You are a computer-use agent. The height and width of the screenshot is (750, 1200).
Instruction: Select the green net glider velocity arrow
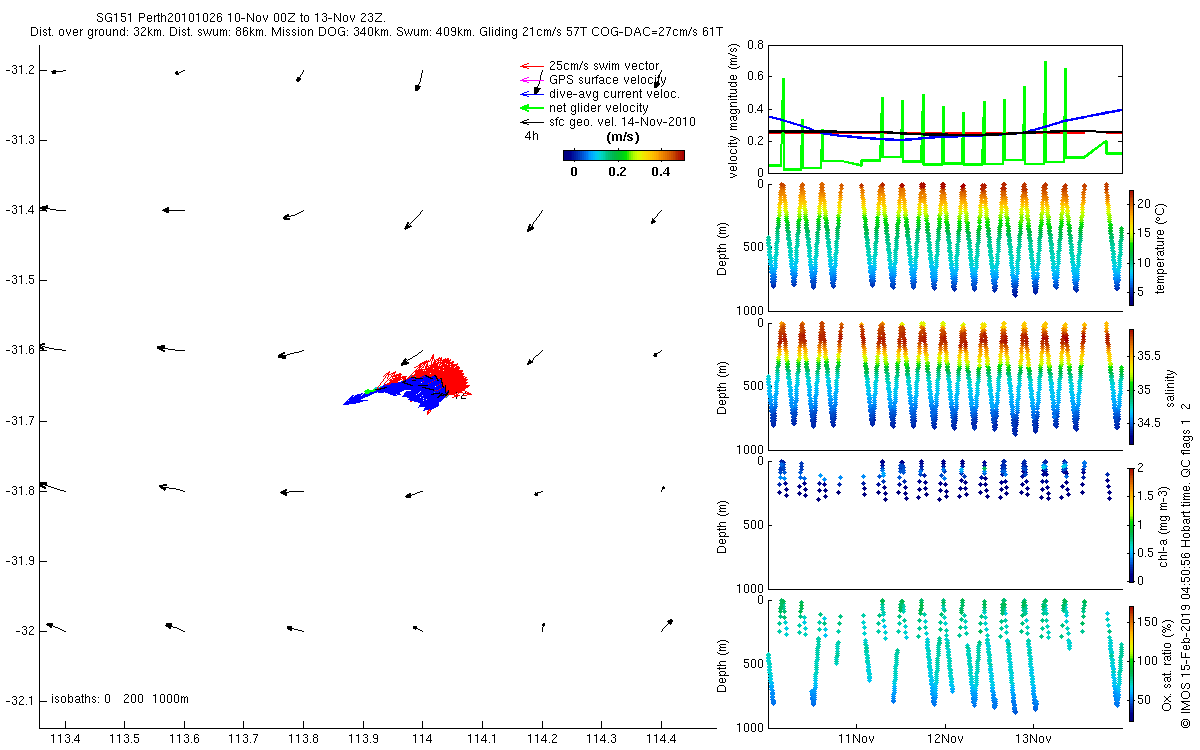click(x=530, y=107)
